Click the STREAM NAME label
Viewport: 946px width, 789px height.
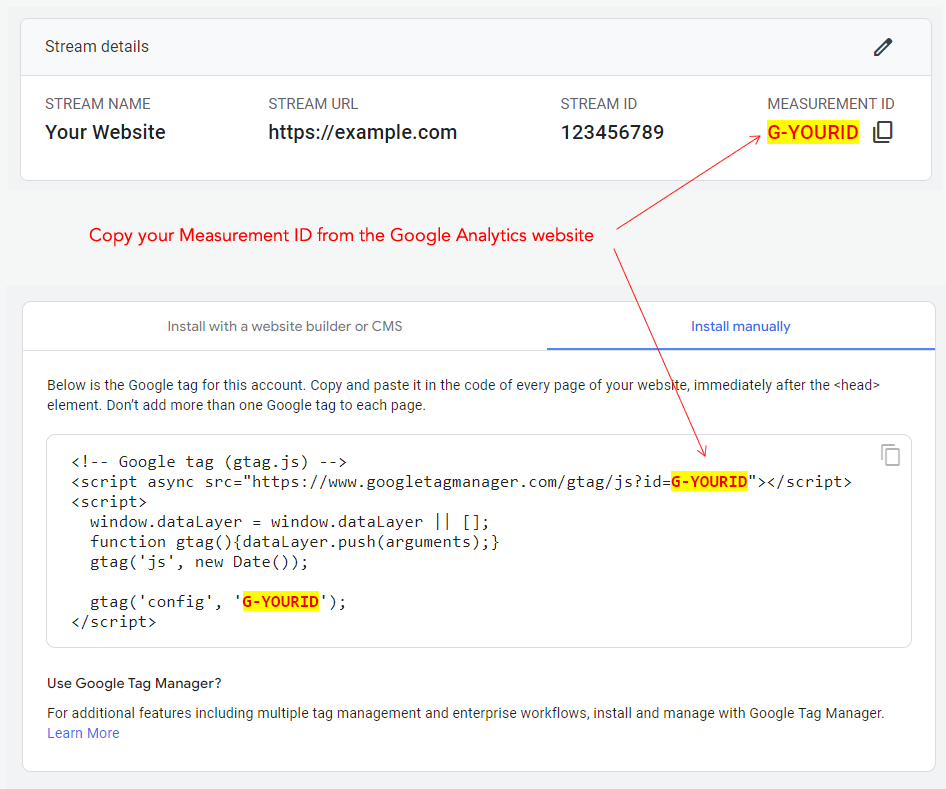[98, 104]
